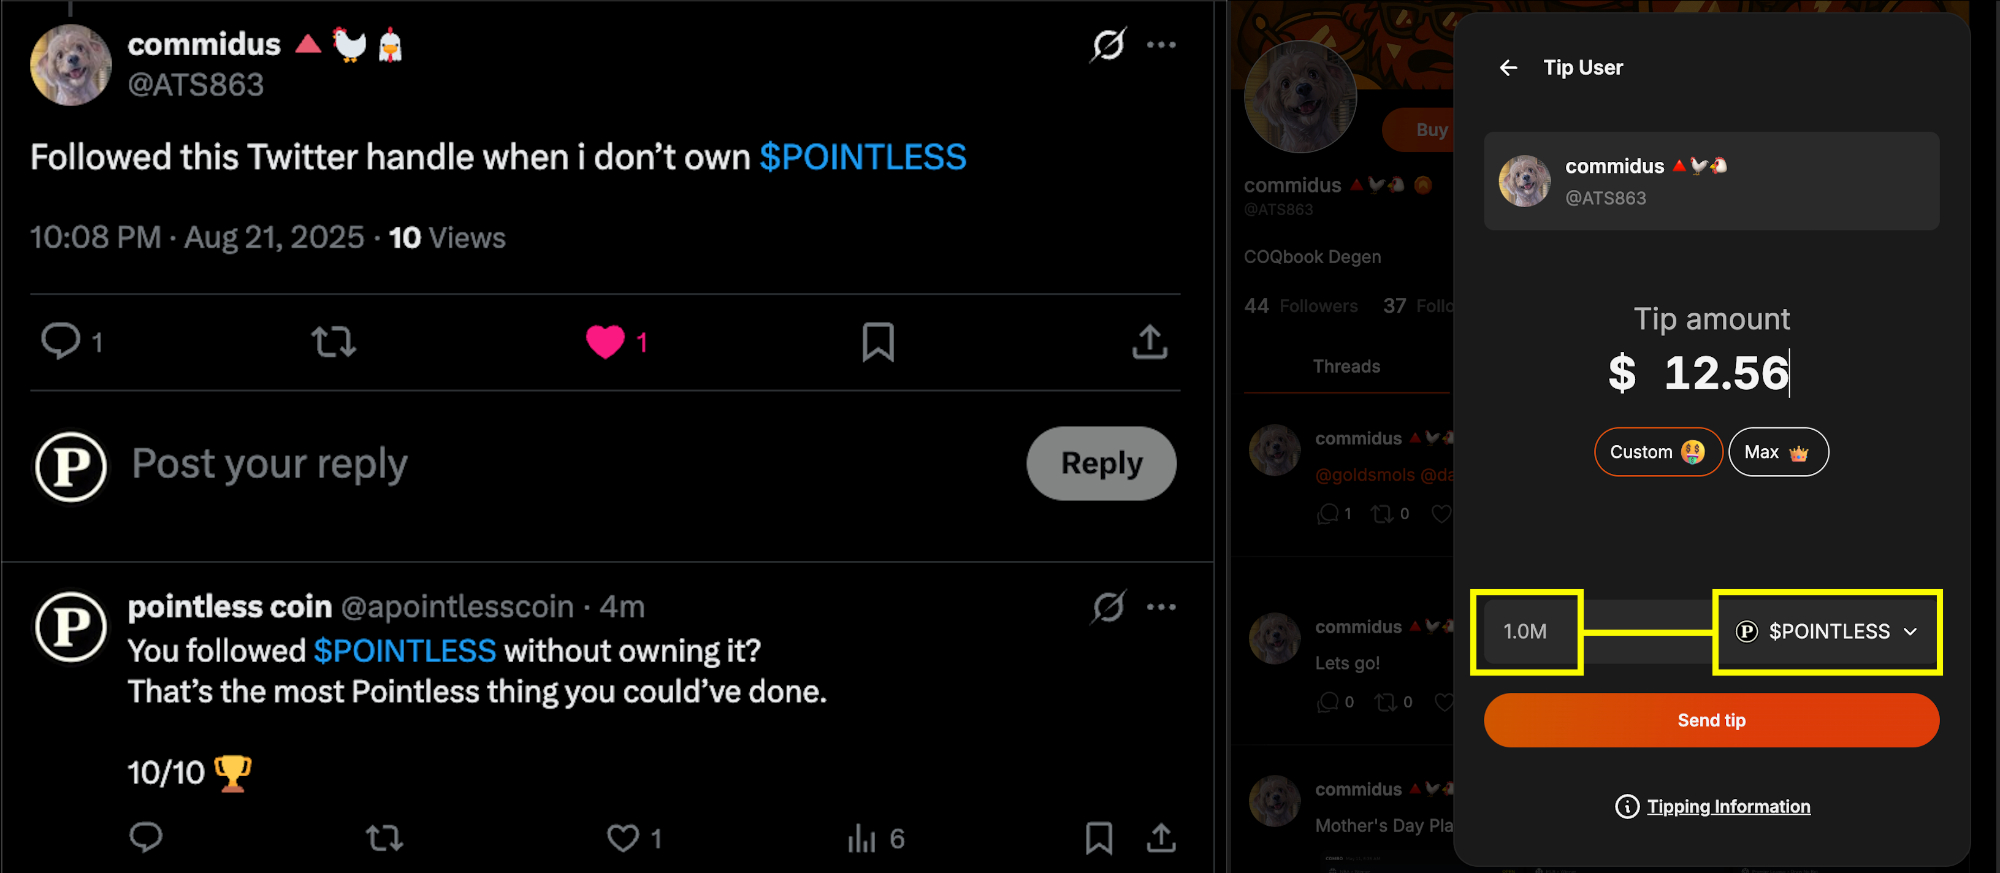
Task: Click the back arrow in Tip User
Action: click(1508, 68)
